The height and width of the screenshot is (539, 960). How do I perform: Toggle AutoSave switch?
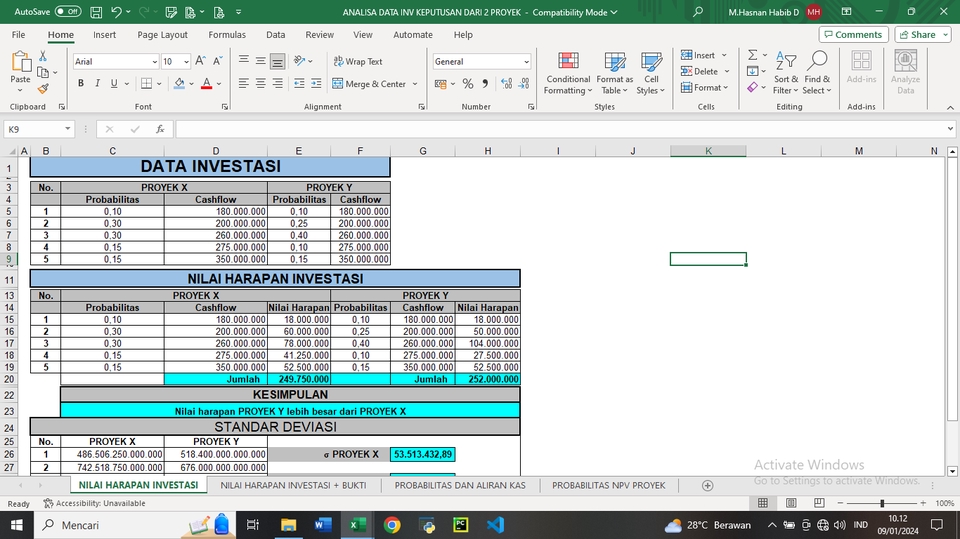click(x=68, y=12)
